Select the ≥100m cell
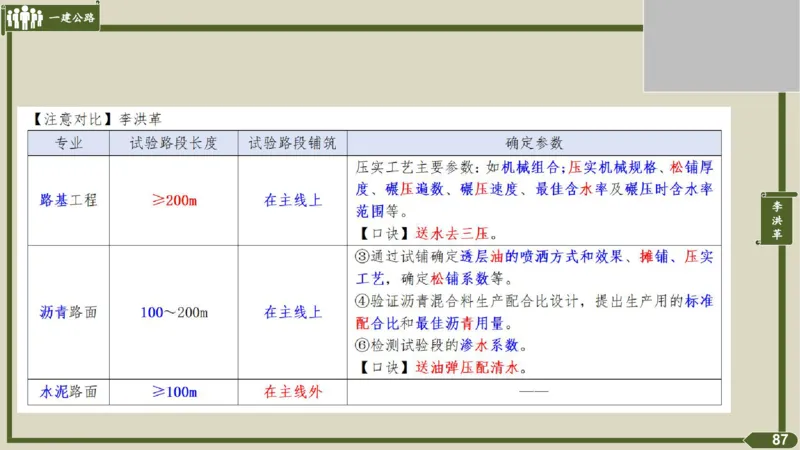The height and width of the screenshot is (450, 800). tap(173, 392)
